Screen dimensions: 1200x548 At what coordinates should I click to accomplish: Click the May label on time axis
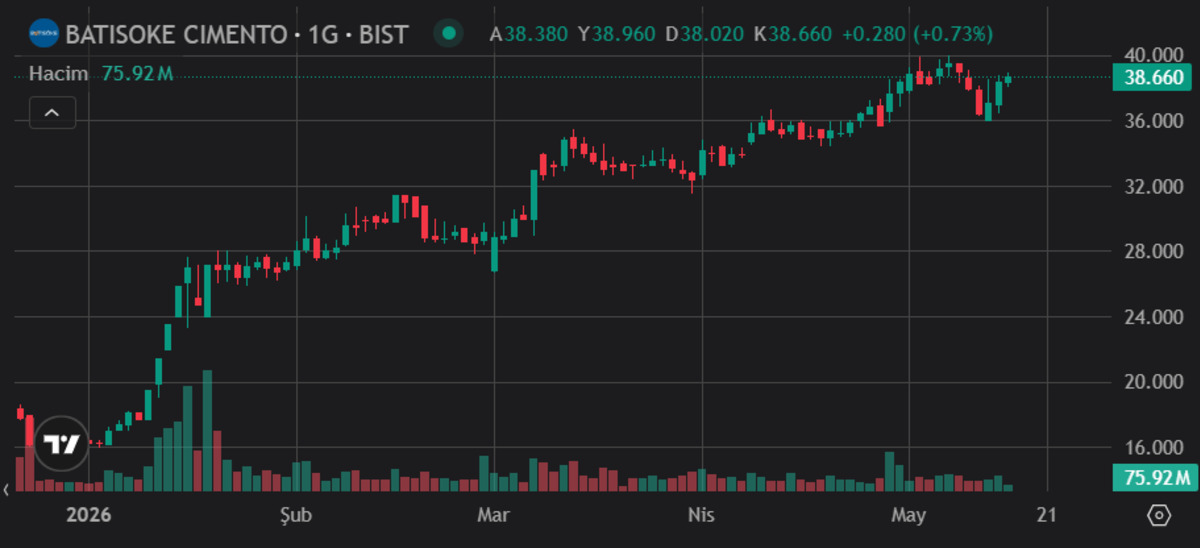click(x=909, y=516)
